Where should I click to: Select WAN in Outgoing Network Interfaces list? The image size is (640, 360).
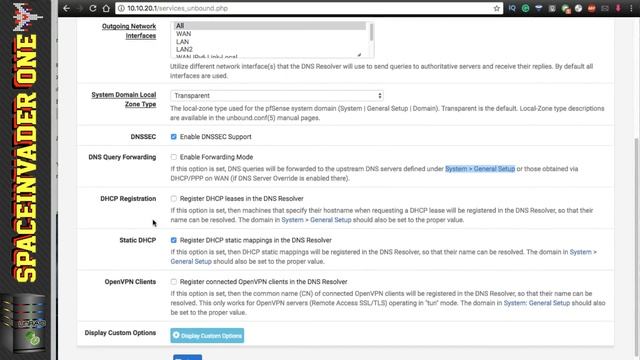click(269, 34)
